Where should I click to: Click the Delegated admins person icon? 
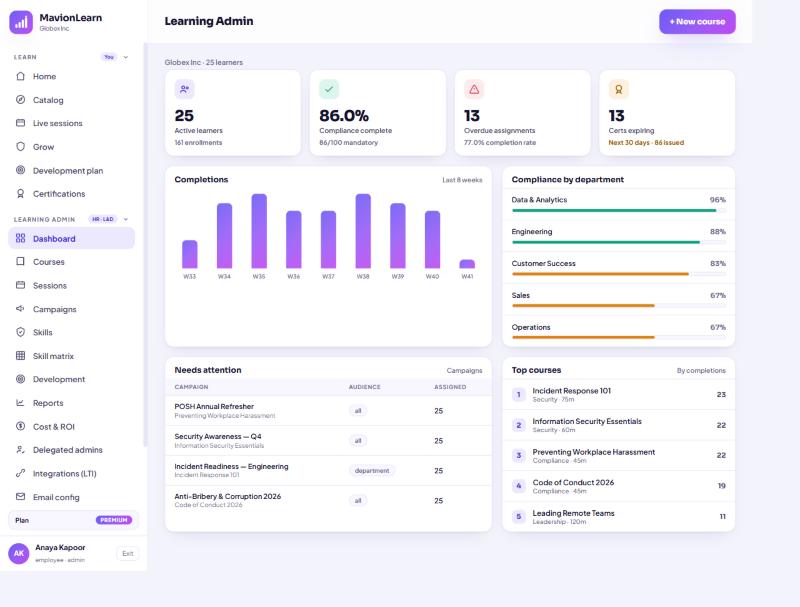(x=20, y=449)
